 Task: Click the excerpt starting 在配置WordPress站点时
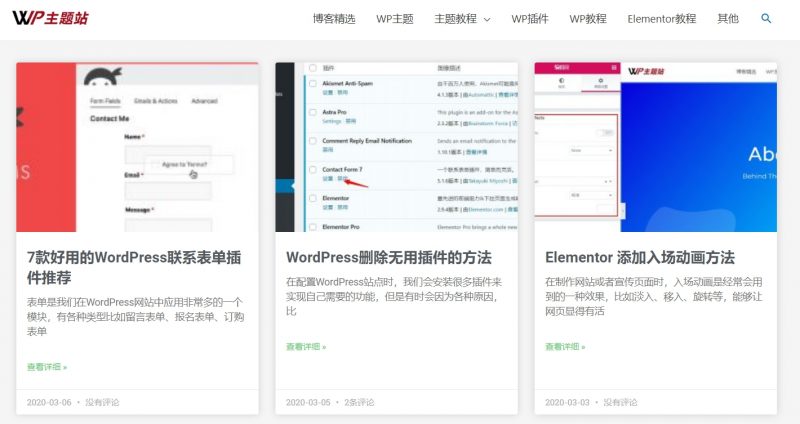click(x=394, y=296)
